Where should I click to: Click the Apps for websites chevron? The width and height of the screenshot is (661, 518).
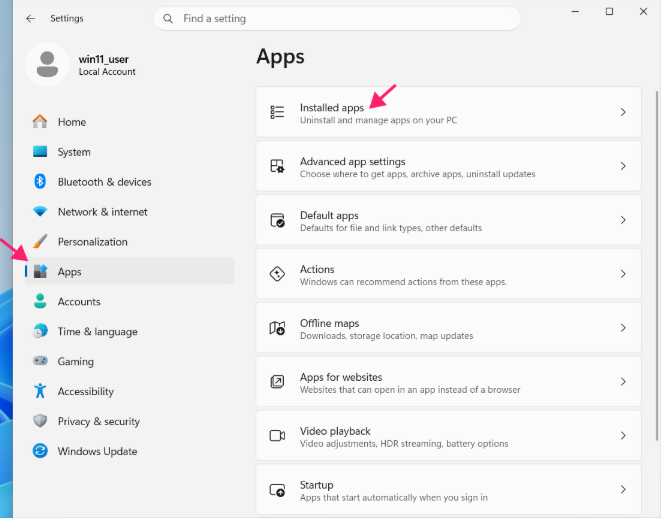click(623, 382)
